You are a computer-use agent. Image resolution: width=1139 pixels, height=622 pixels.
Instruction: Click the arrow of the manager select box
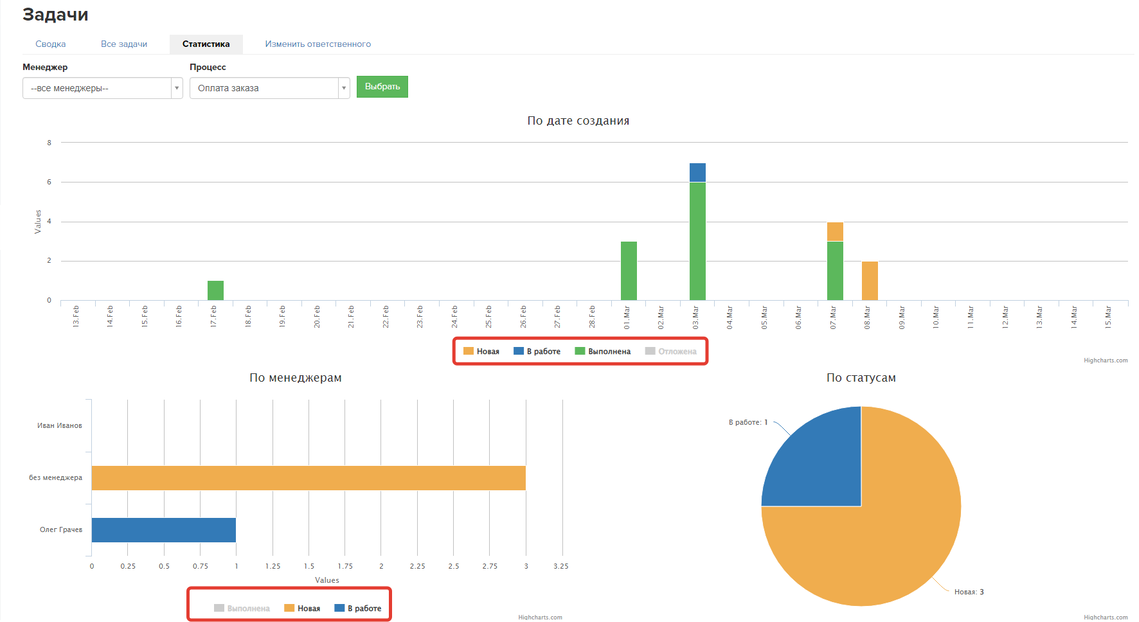[177, 88]
